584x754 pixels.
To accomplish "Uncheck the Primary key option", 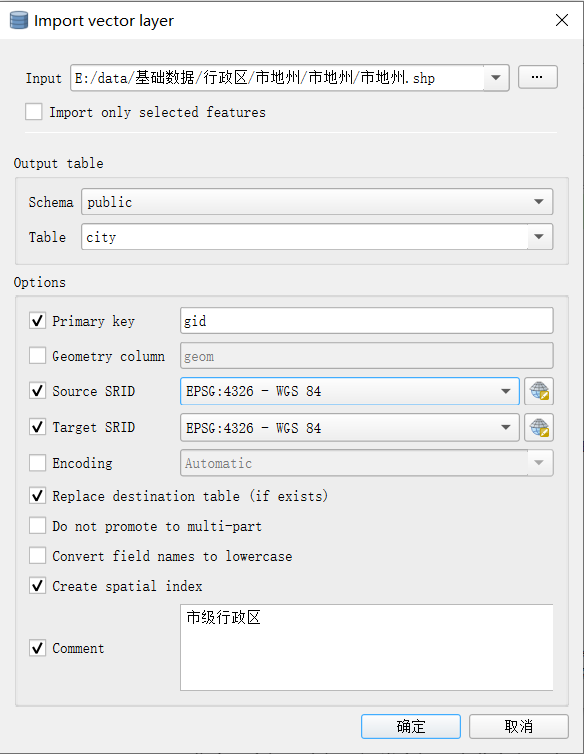I will [38, 320].
